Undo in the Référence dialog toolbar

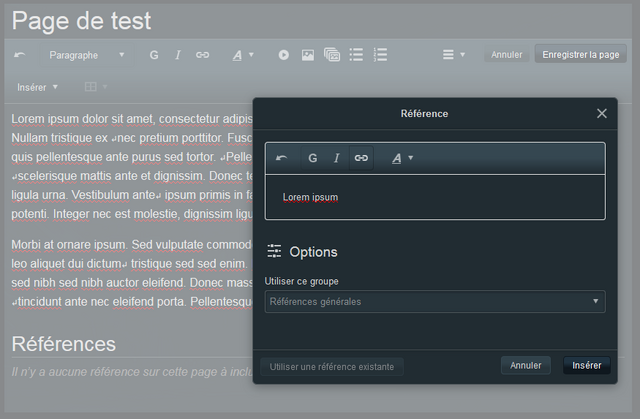[281, 158]
